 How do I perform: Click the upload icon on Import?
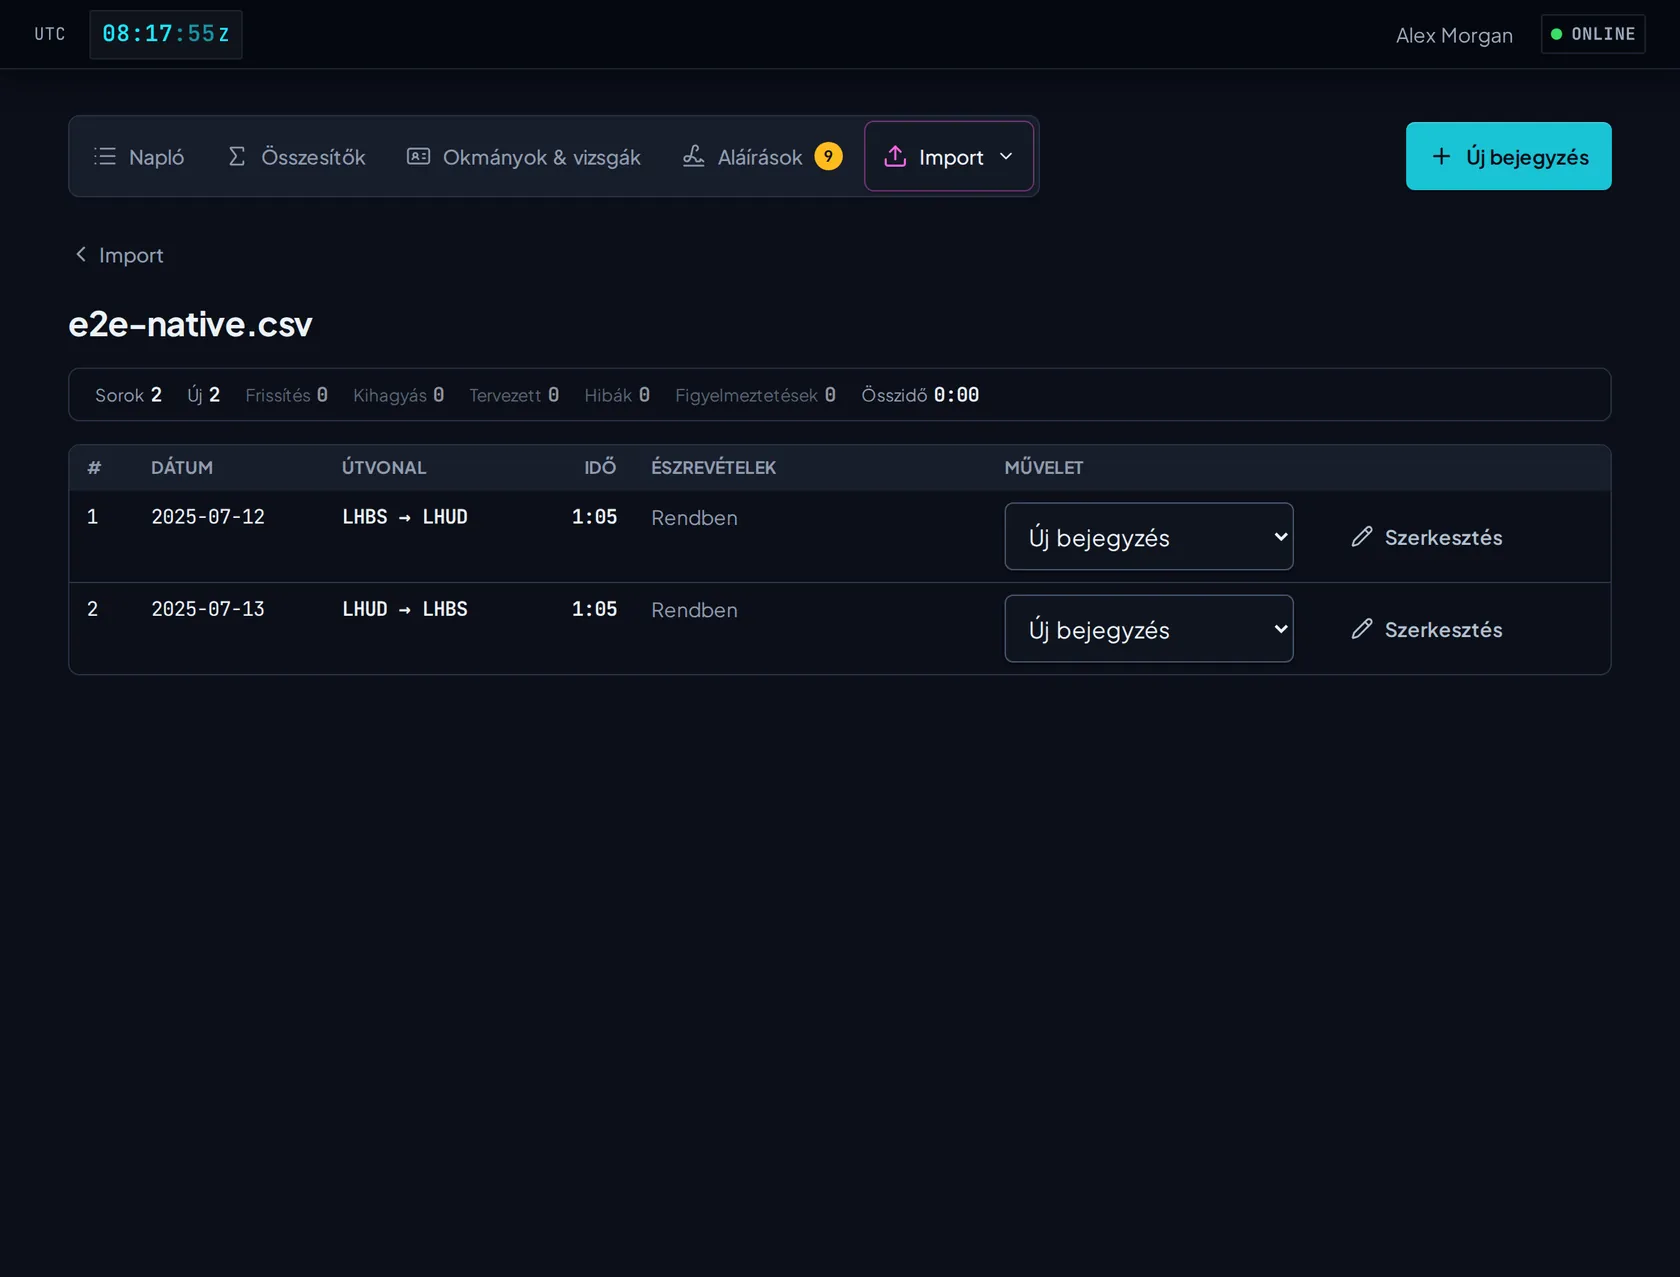click(x=895, y=157)
